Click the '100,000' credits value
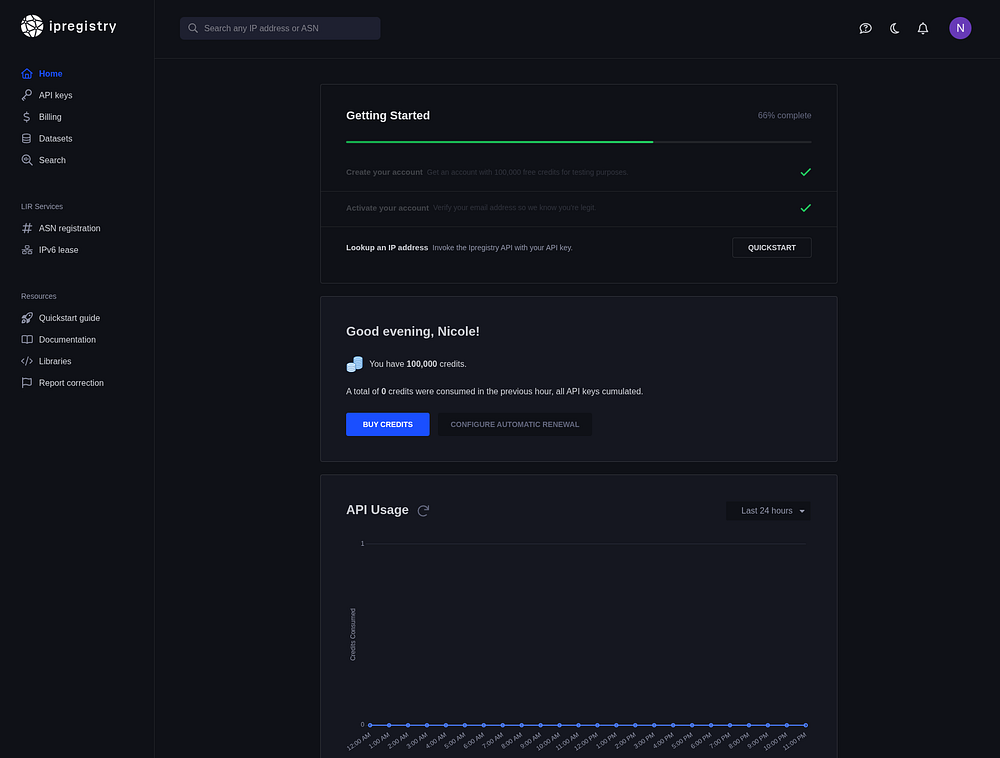 422,364
